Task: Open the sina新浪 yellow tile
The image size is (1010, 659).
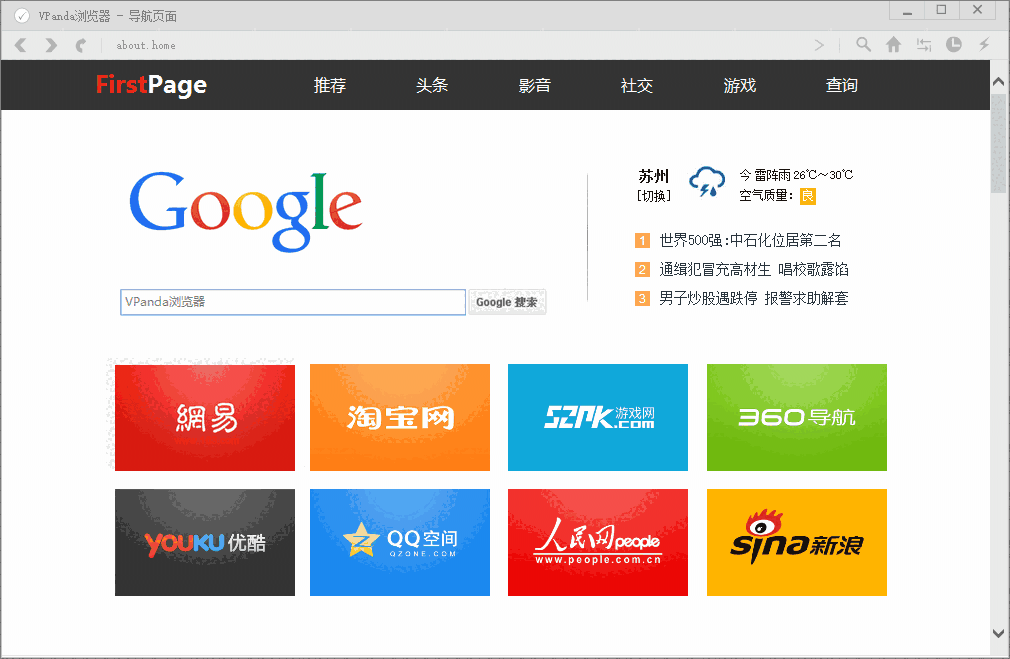Action: click(x=797, y=542)
